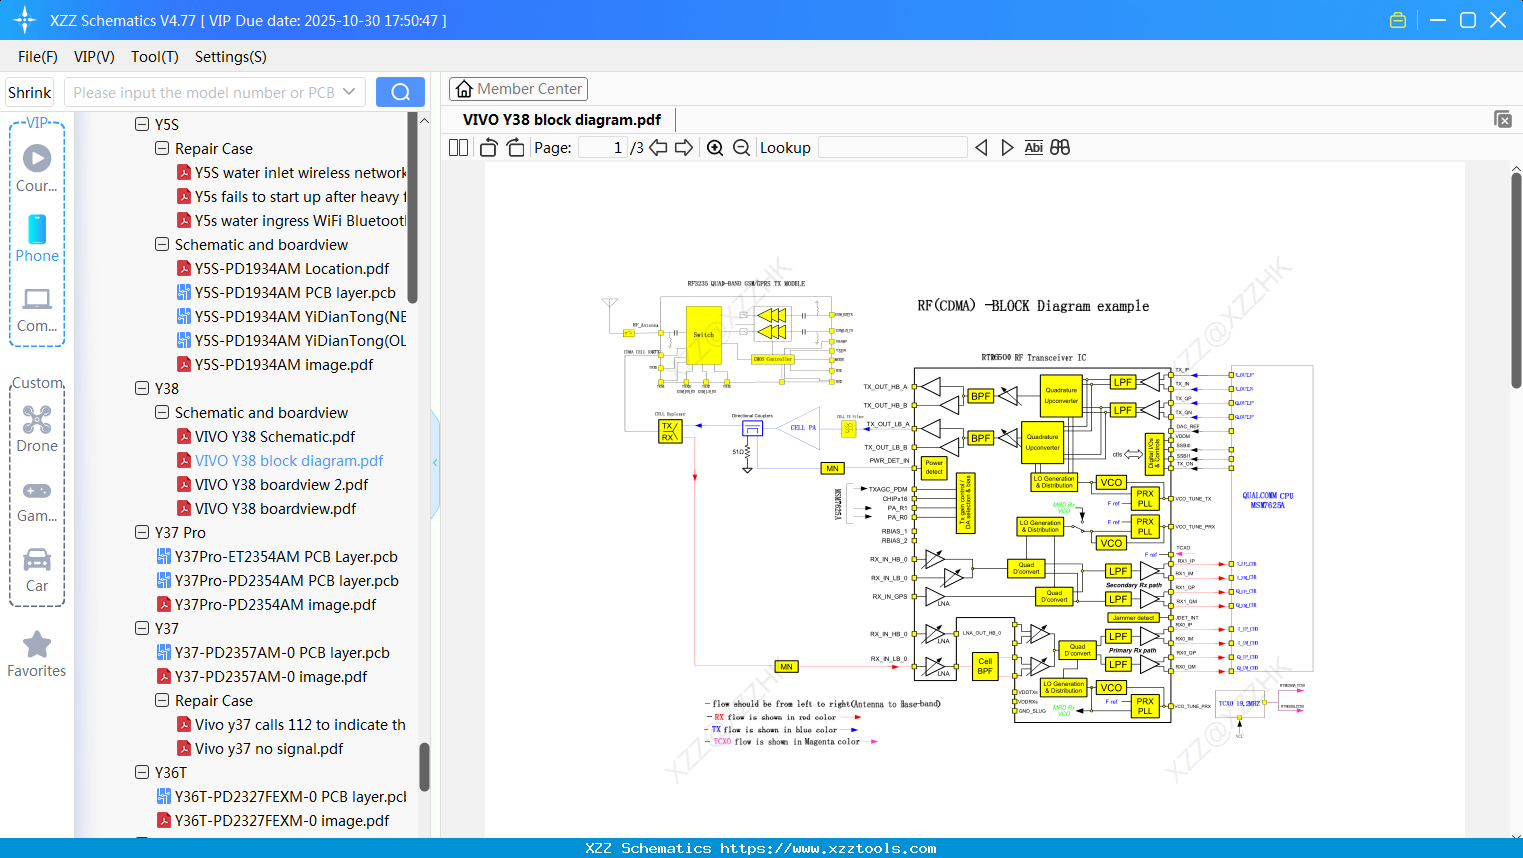
Task: Click the home icon in Member Center
Action: coord(464,89)
